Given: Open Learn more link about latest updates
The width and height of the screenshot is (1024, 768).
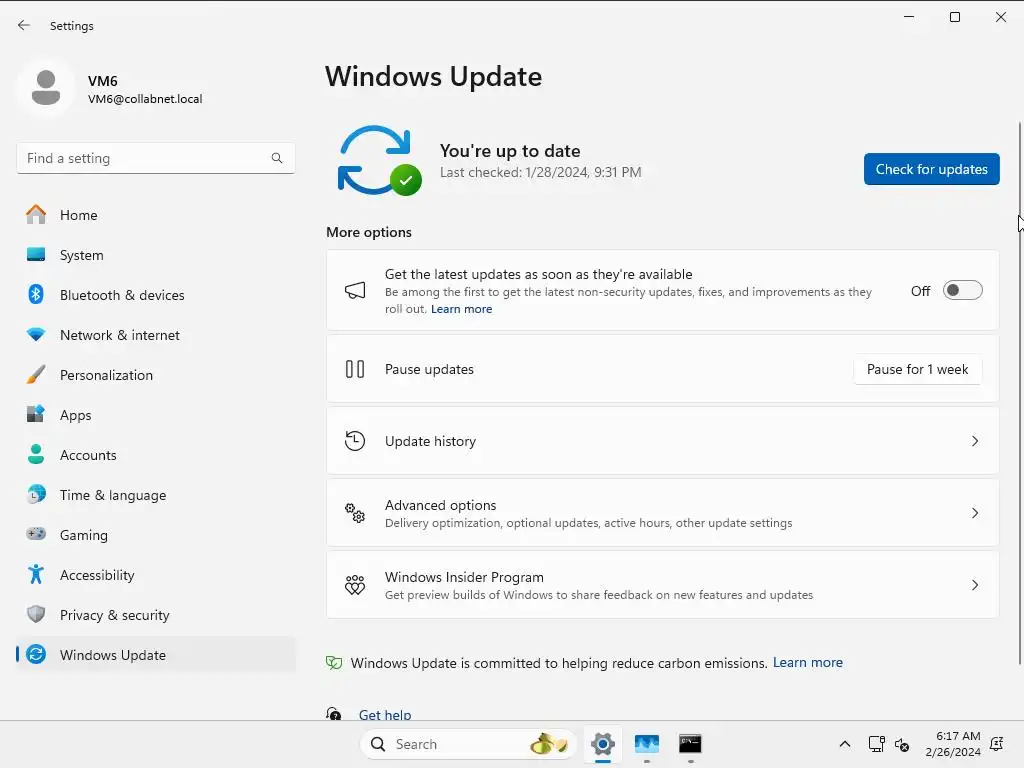Looking at the screenshot, I should tap(461, 309).
